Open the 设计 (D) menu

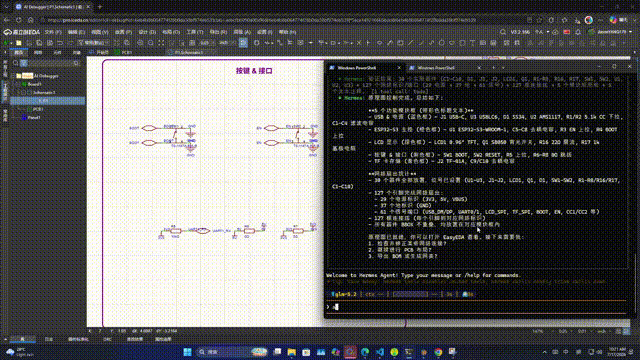tap(147, 32)
